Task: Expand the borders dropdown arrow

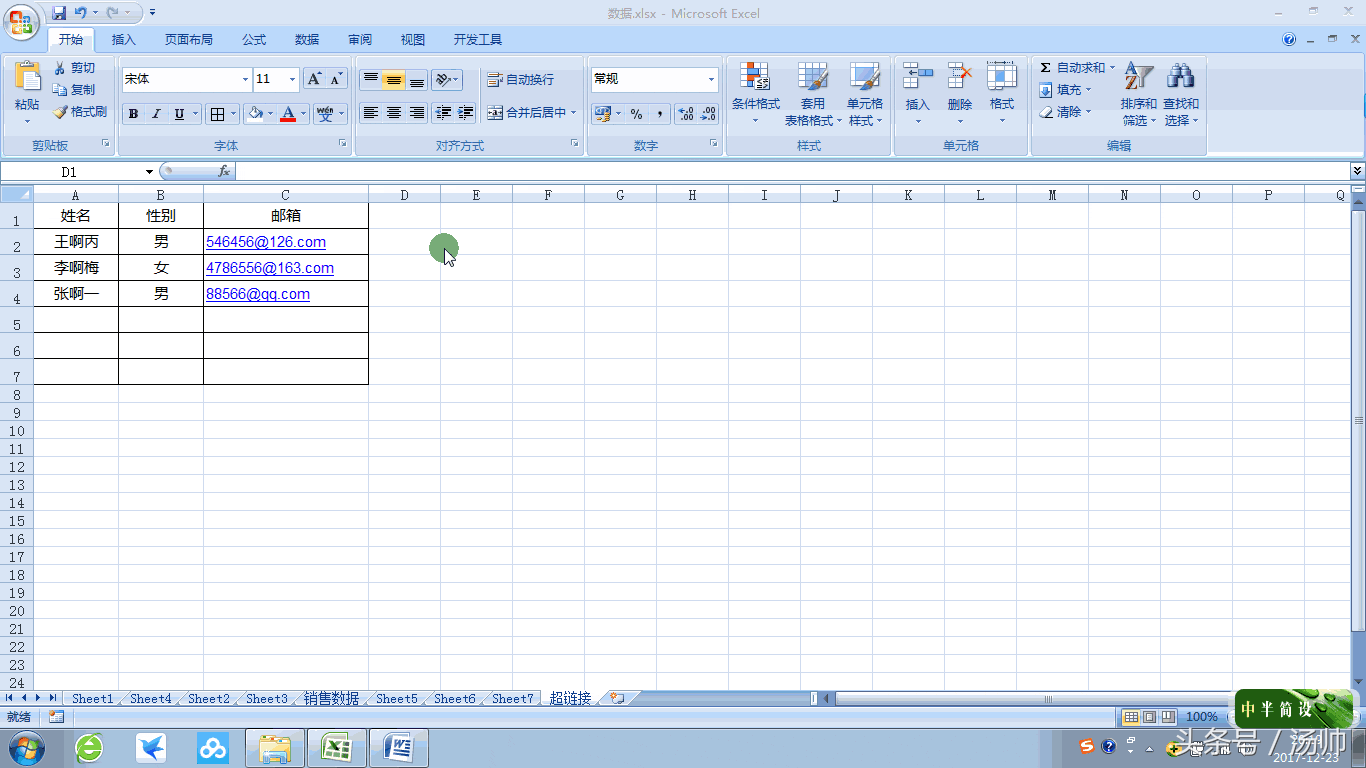Action: [x=234, y=114]
